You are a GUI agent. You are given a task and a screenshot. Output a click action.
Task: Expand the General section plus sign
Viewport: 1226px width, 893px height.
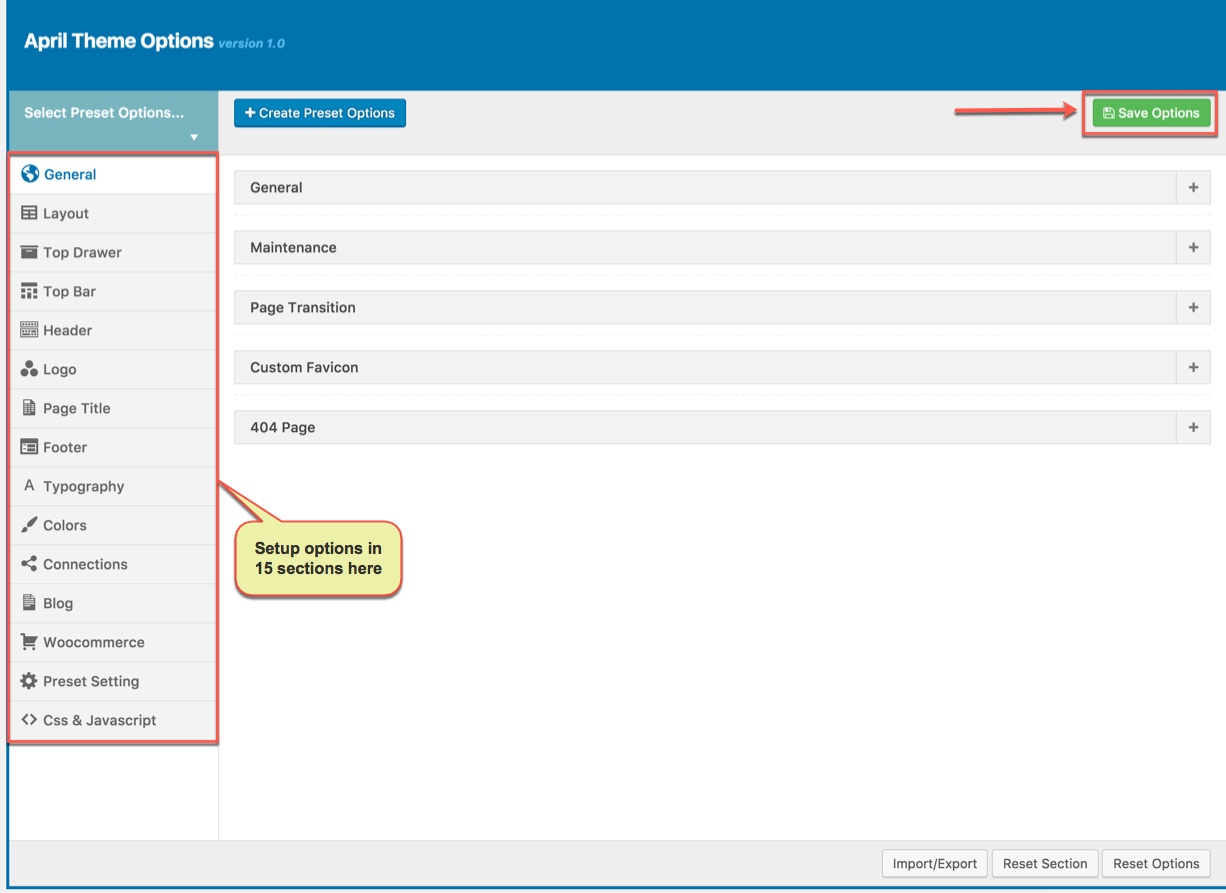click(1193, 187)
